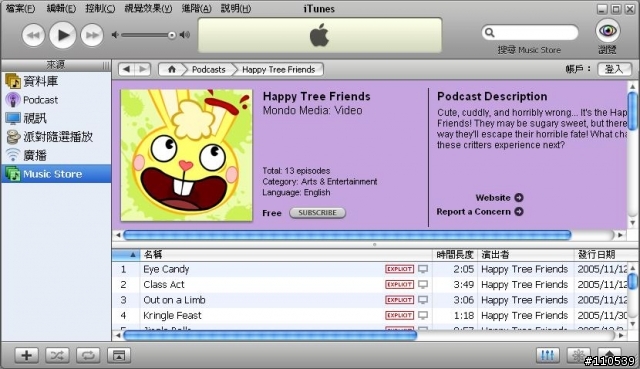Adjust the volume slider knob

point(172,35)
